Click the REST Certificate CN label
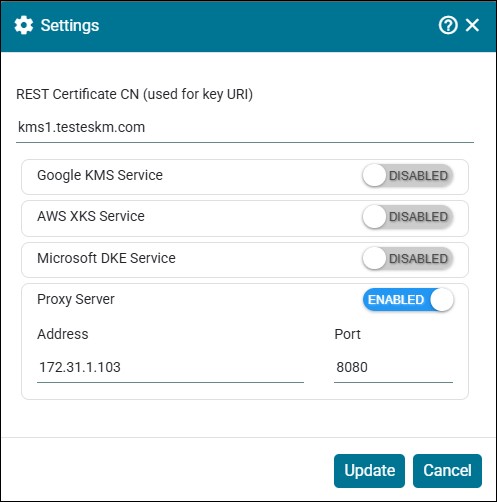Image resolution: width=497 pixels, height=502 pixels. point(134,94)
